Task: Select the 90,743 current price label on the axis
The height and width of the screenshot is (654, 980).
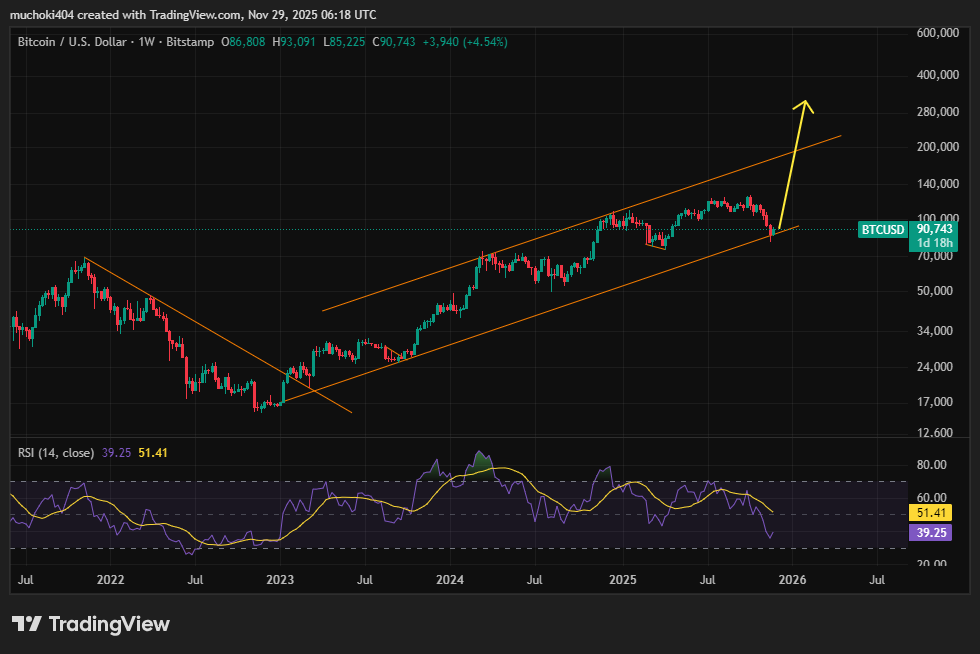Action: click(x=930, y=229)
